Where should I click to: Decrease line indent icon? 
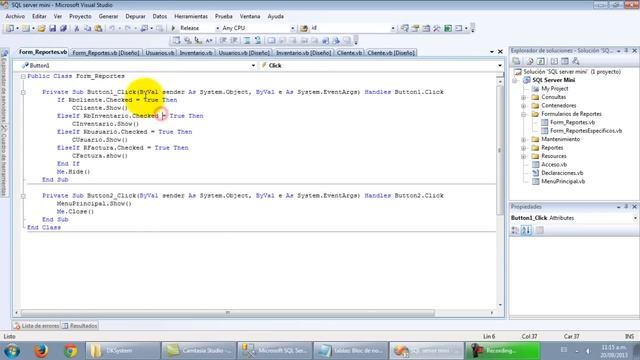(x=223, y=40)
